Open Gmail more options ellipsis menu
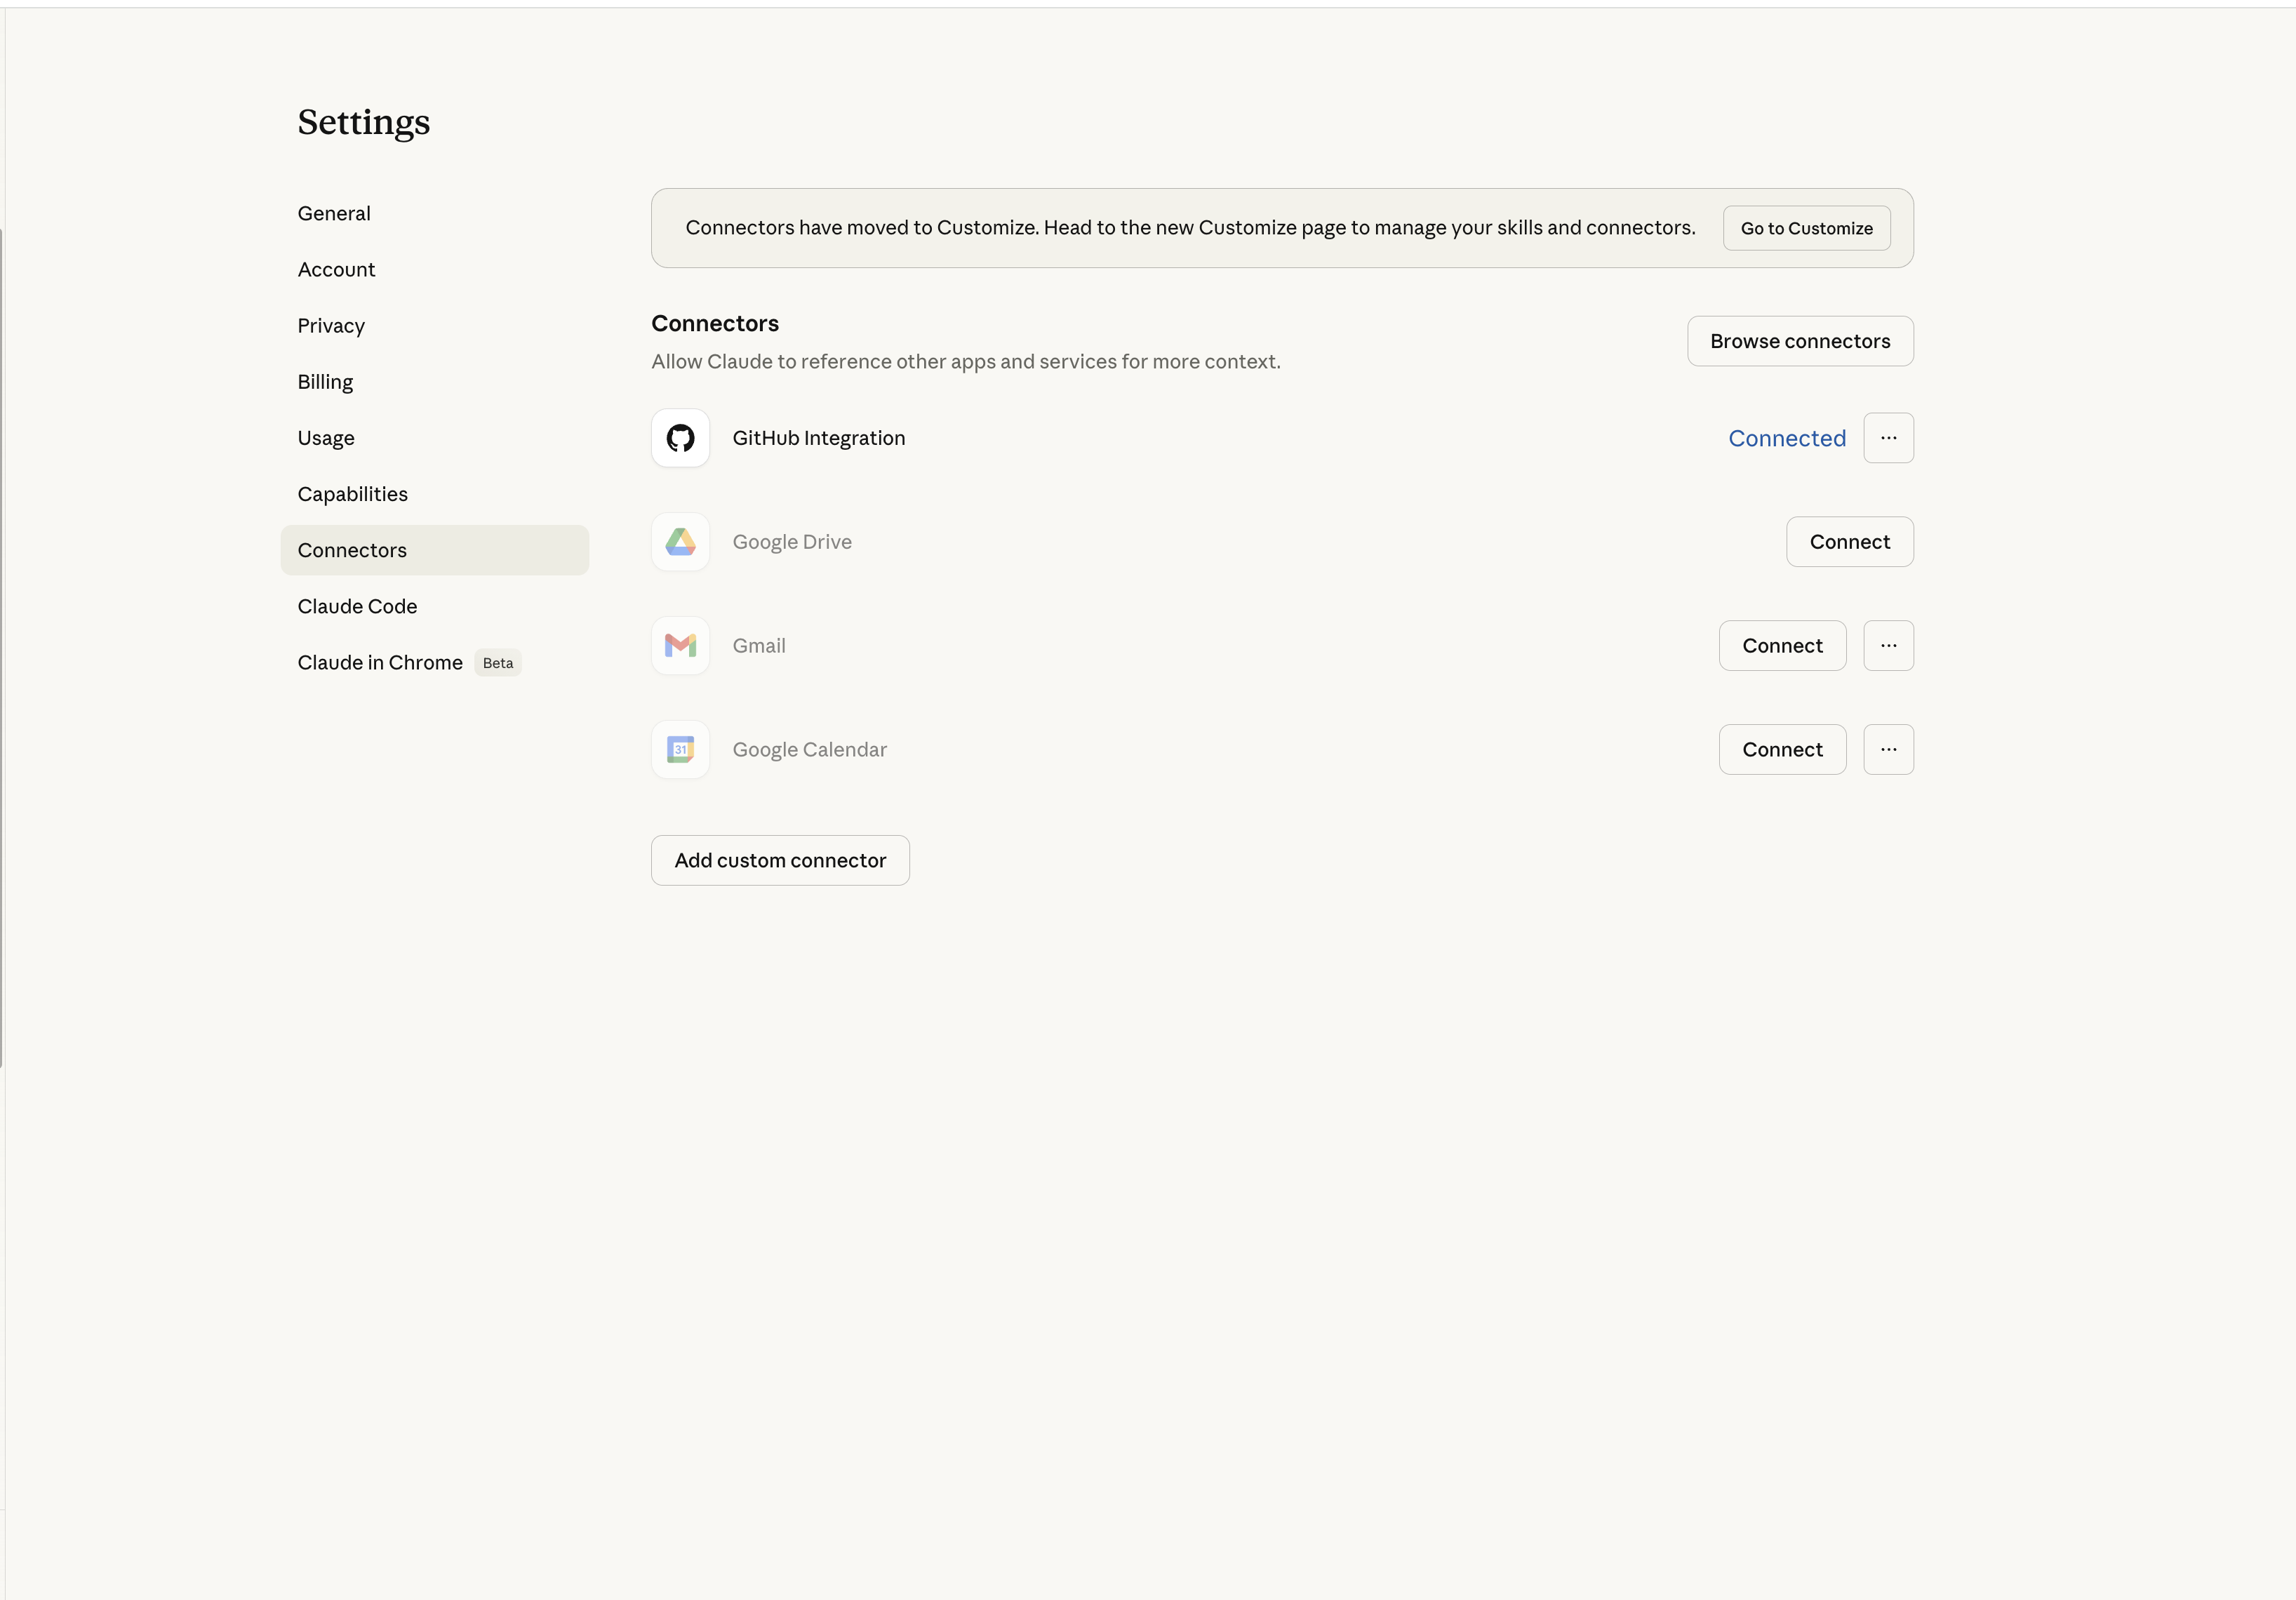This screenshot has height=1600, width=2296. click(1888, 646)
